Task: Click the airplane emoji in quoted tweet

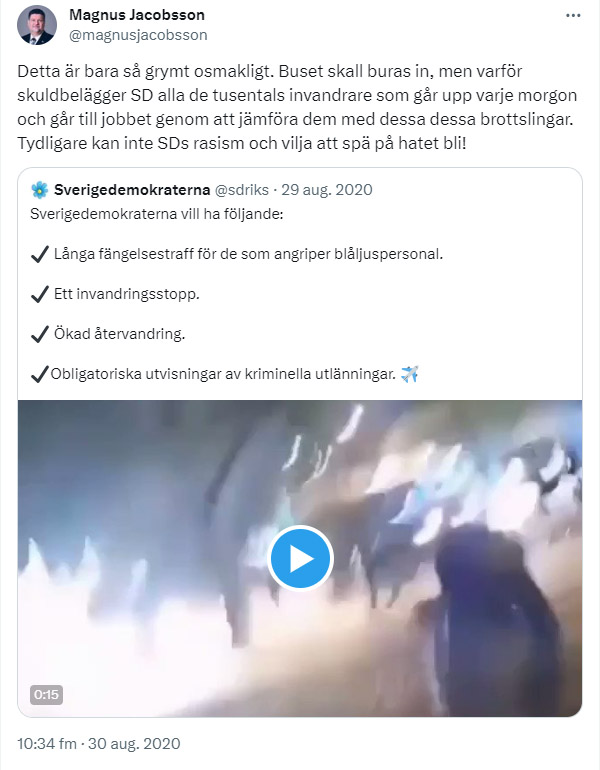Action: pos(409,374)
